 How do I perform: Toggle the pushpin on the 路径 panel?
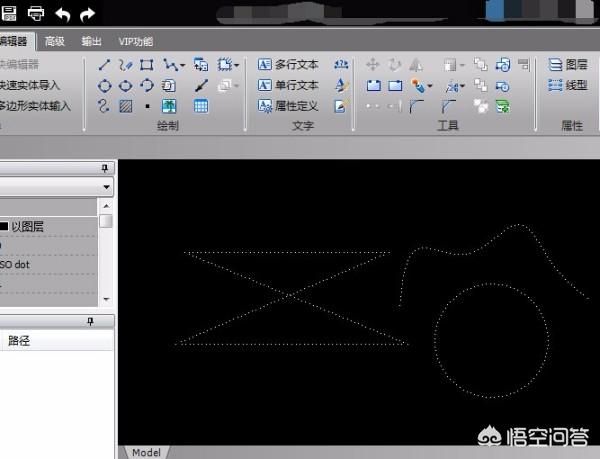point(90,321)
